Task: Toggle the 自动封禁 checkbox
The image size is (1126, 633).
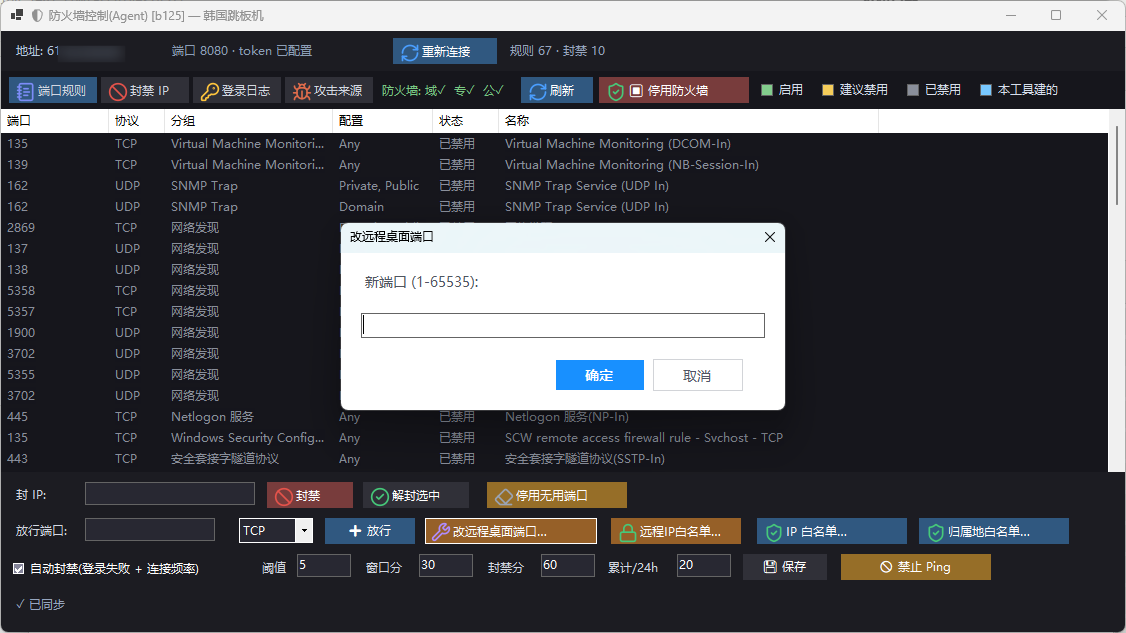Action: 19,568
